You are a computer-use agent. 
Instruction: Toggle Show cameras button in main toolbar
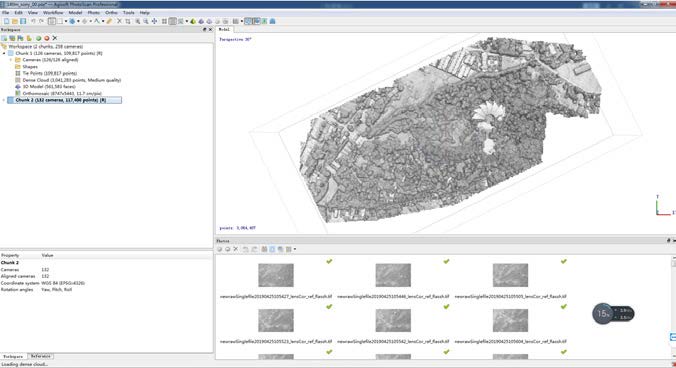(x=248, y=21)
